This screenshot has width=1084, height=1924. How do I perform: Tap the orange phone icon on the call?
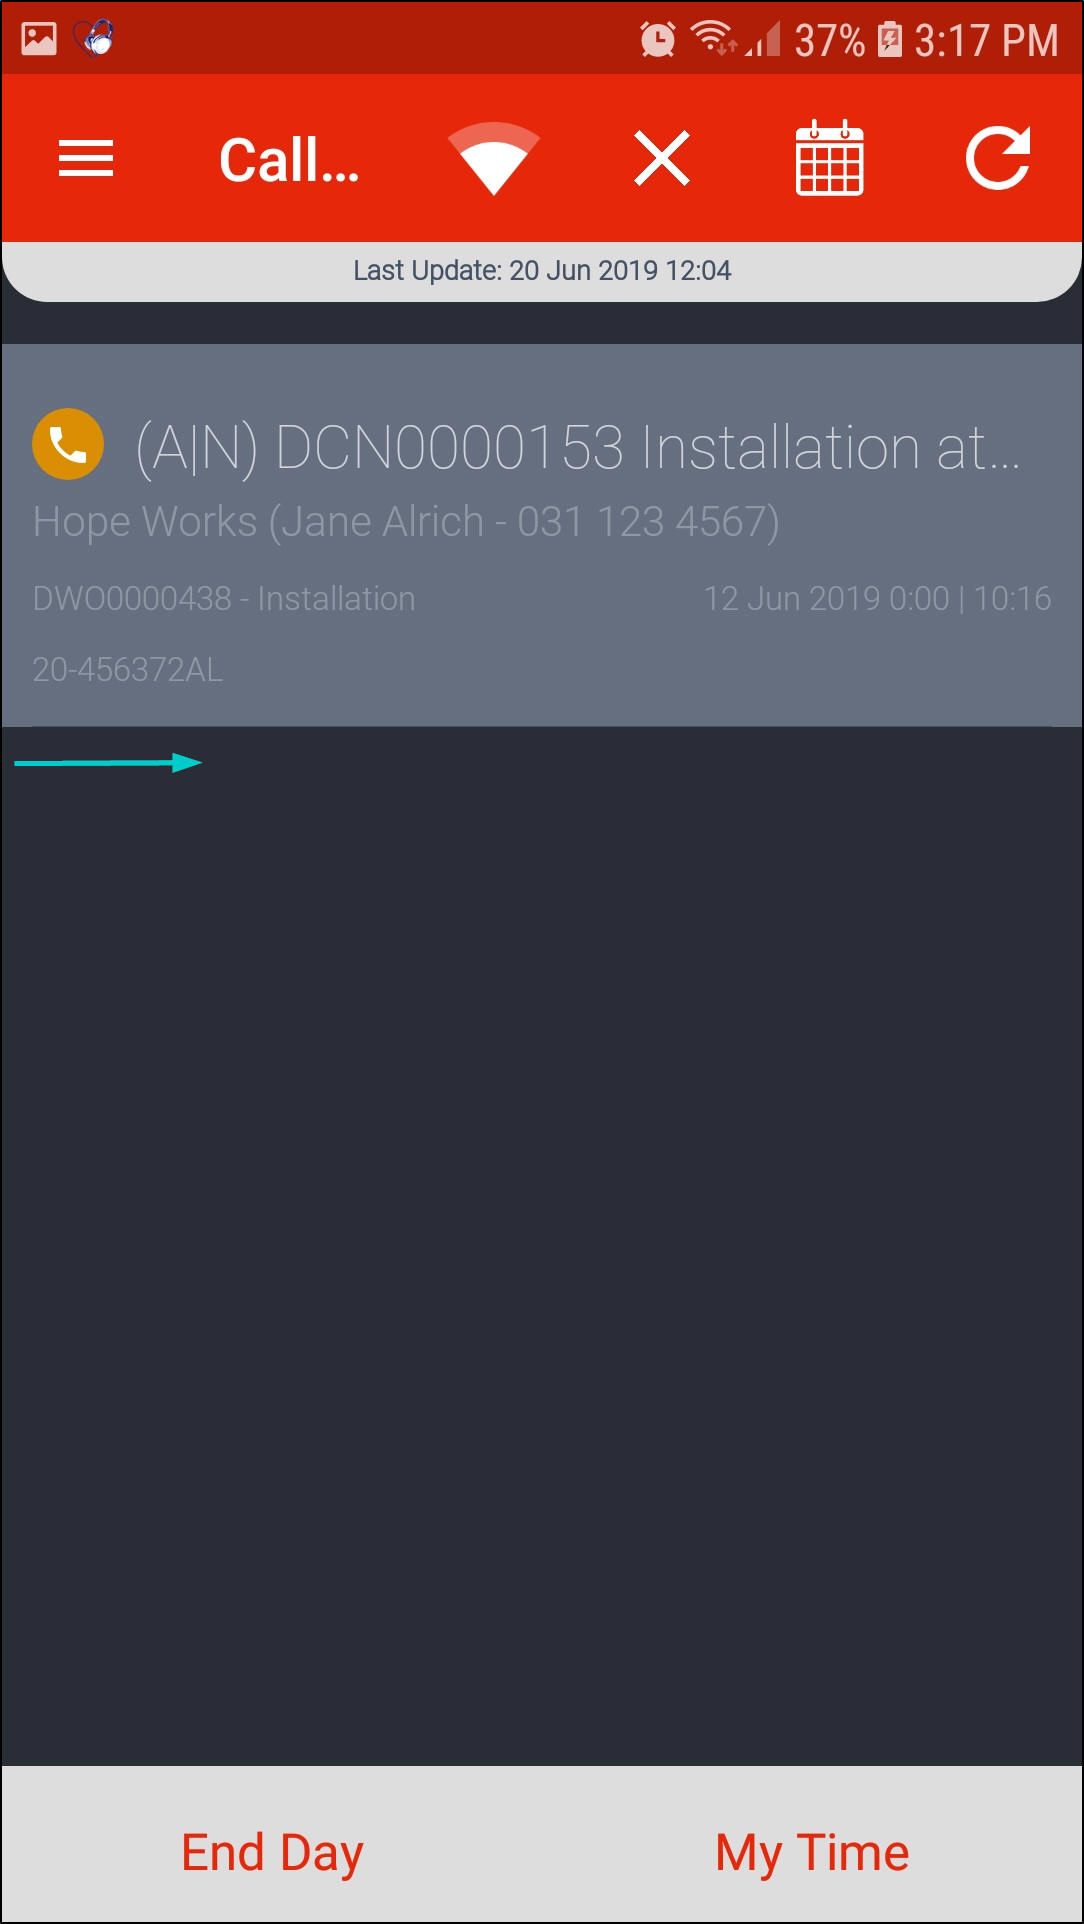point(68,444)
